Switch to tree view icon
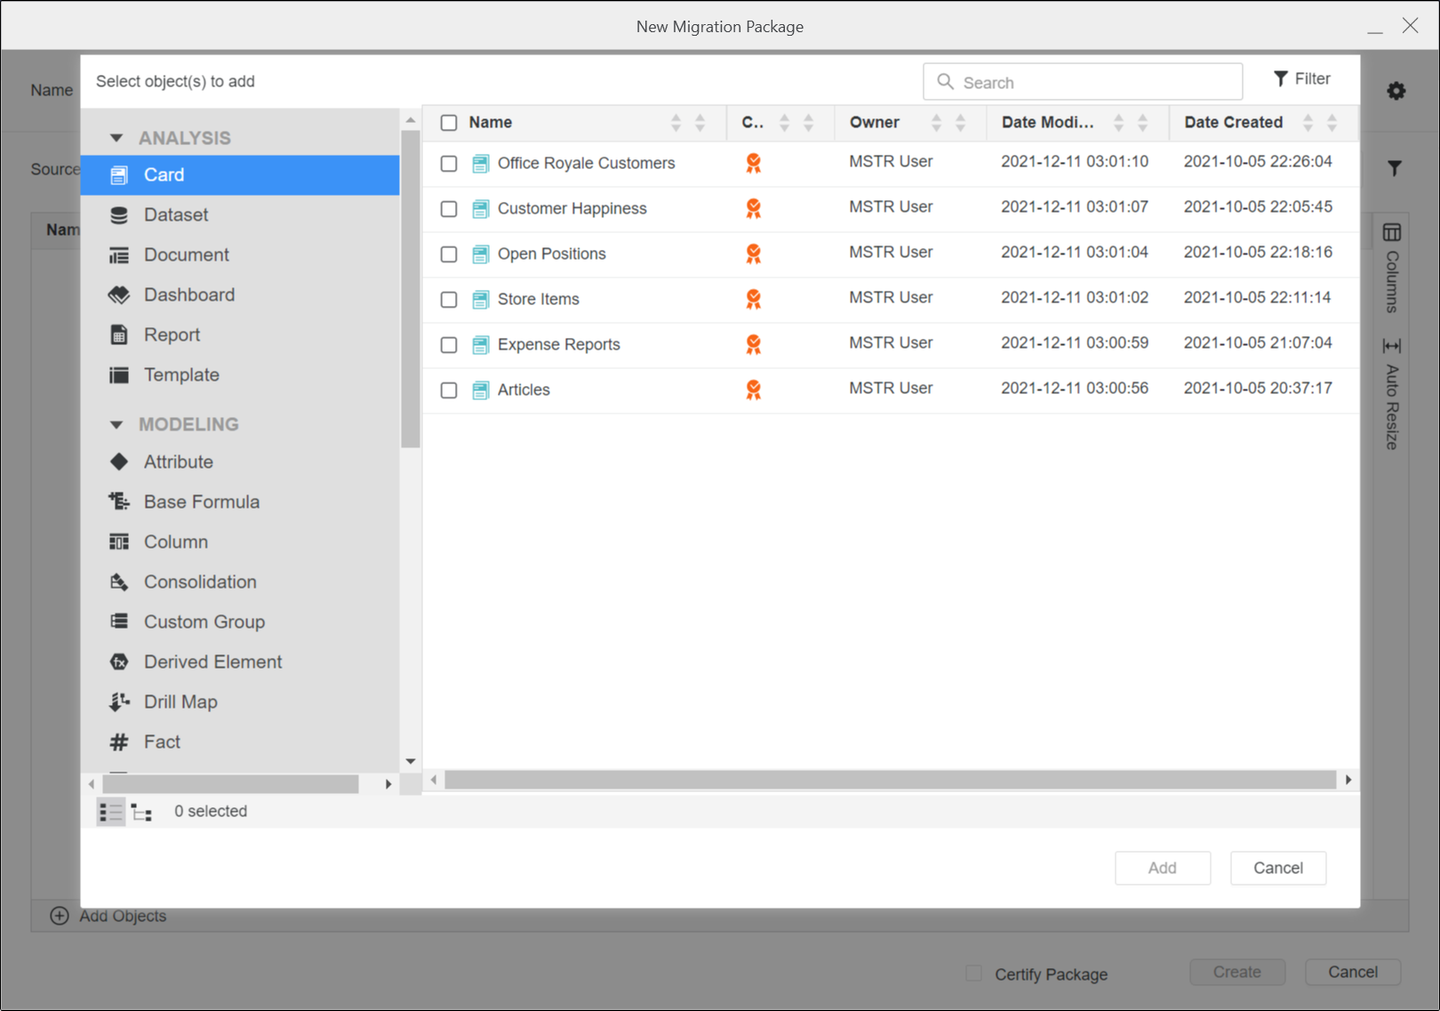Viewport: 1440px width, 1011px height. (142, 812)
